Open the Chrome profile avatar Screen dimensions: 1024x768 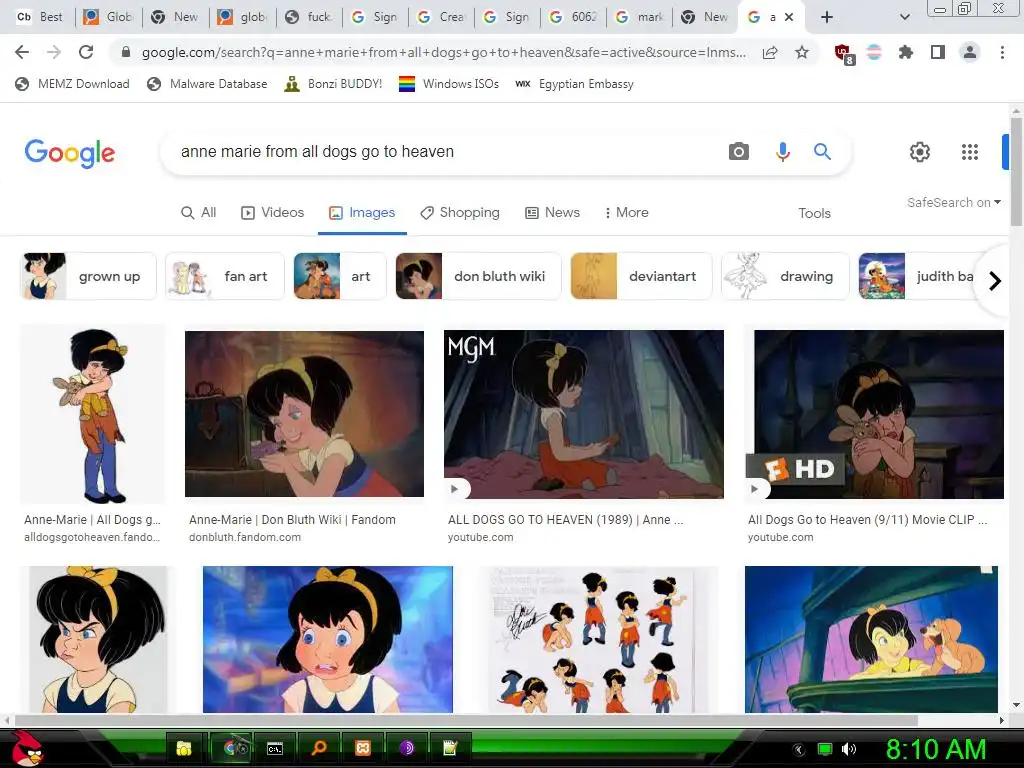(x=970, y=52)
